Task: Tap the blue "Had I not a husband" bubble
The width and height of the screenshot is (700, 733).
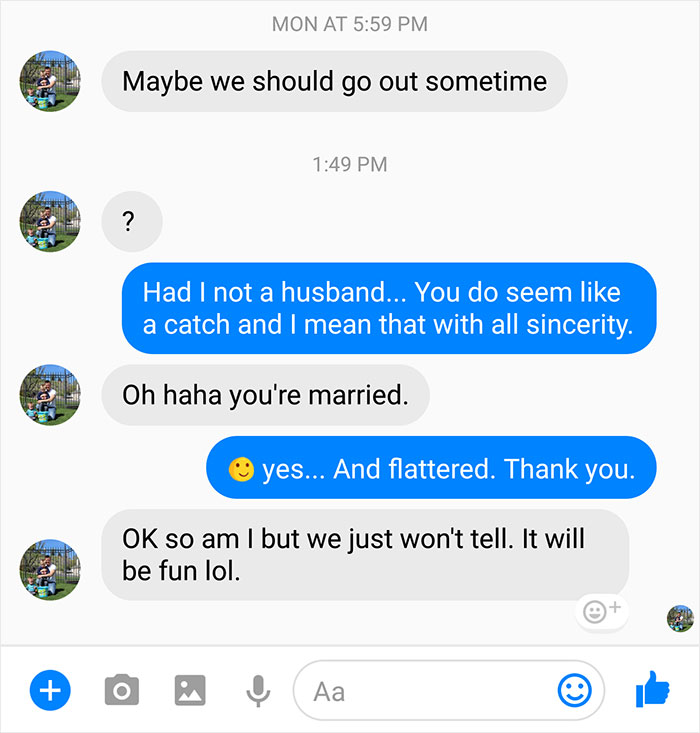Action: (x=388, y=308)
